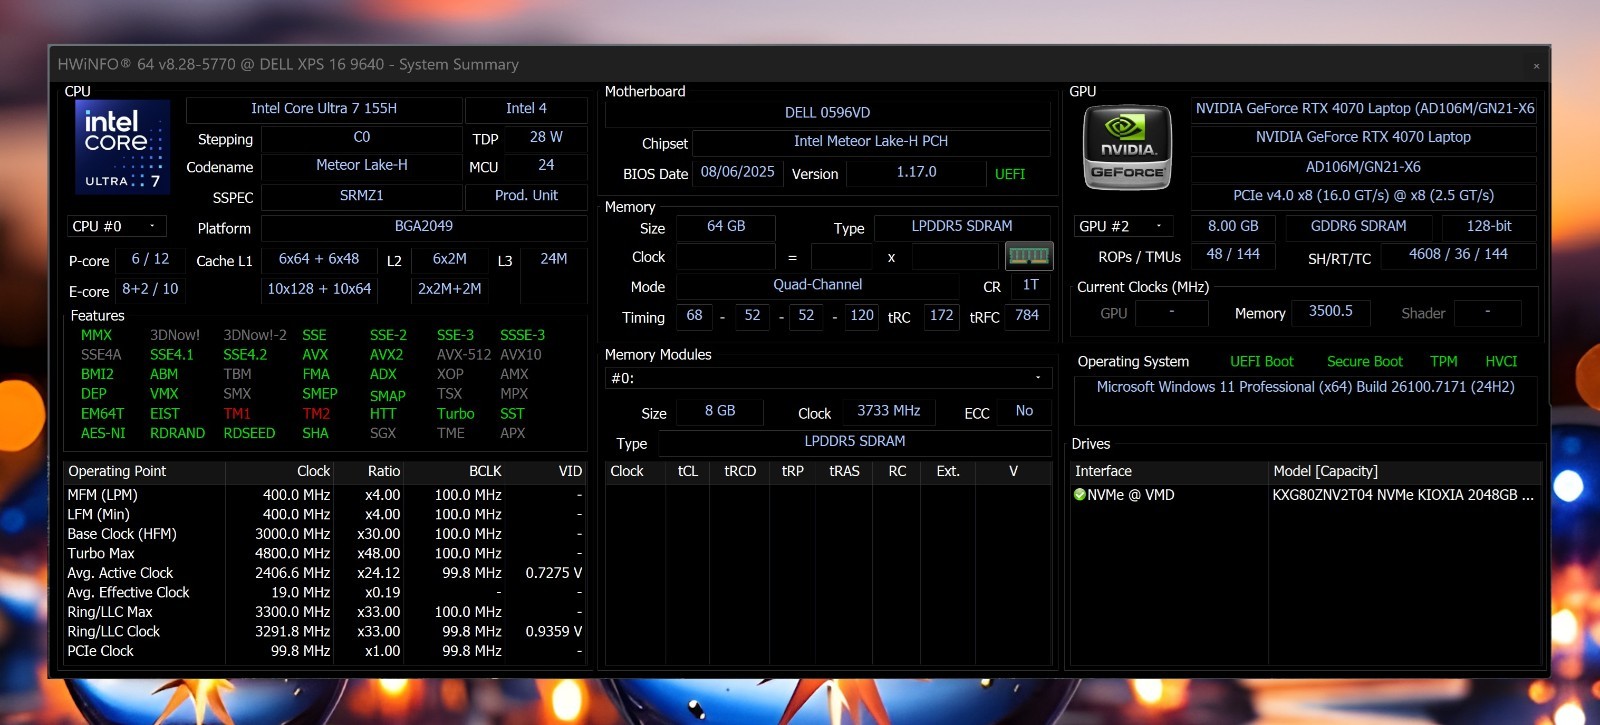The image size is (1600, 725).
Task: Click the 8 GB module size value
Action: pos(720,410)
